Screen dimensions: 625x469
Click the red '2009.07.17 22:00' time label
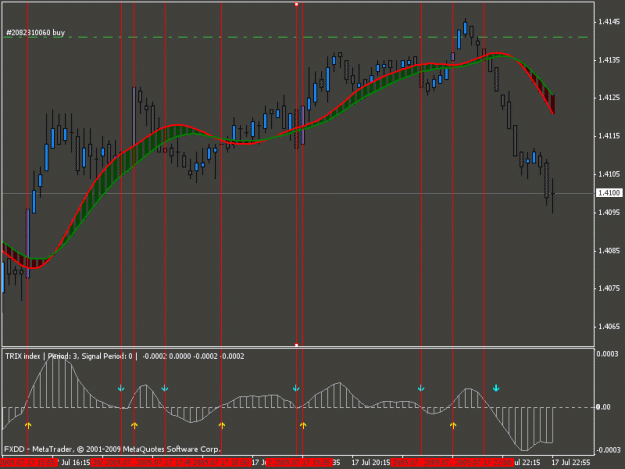click(483, 462)
